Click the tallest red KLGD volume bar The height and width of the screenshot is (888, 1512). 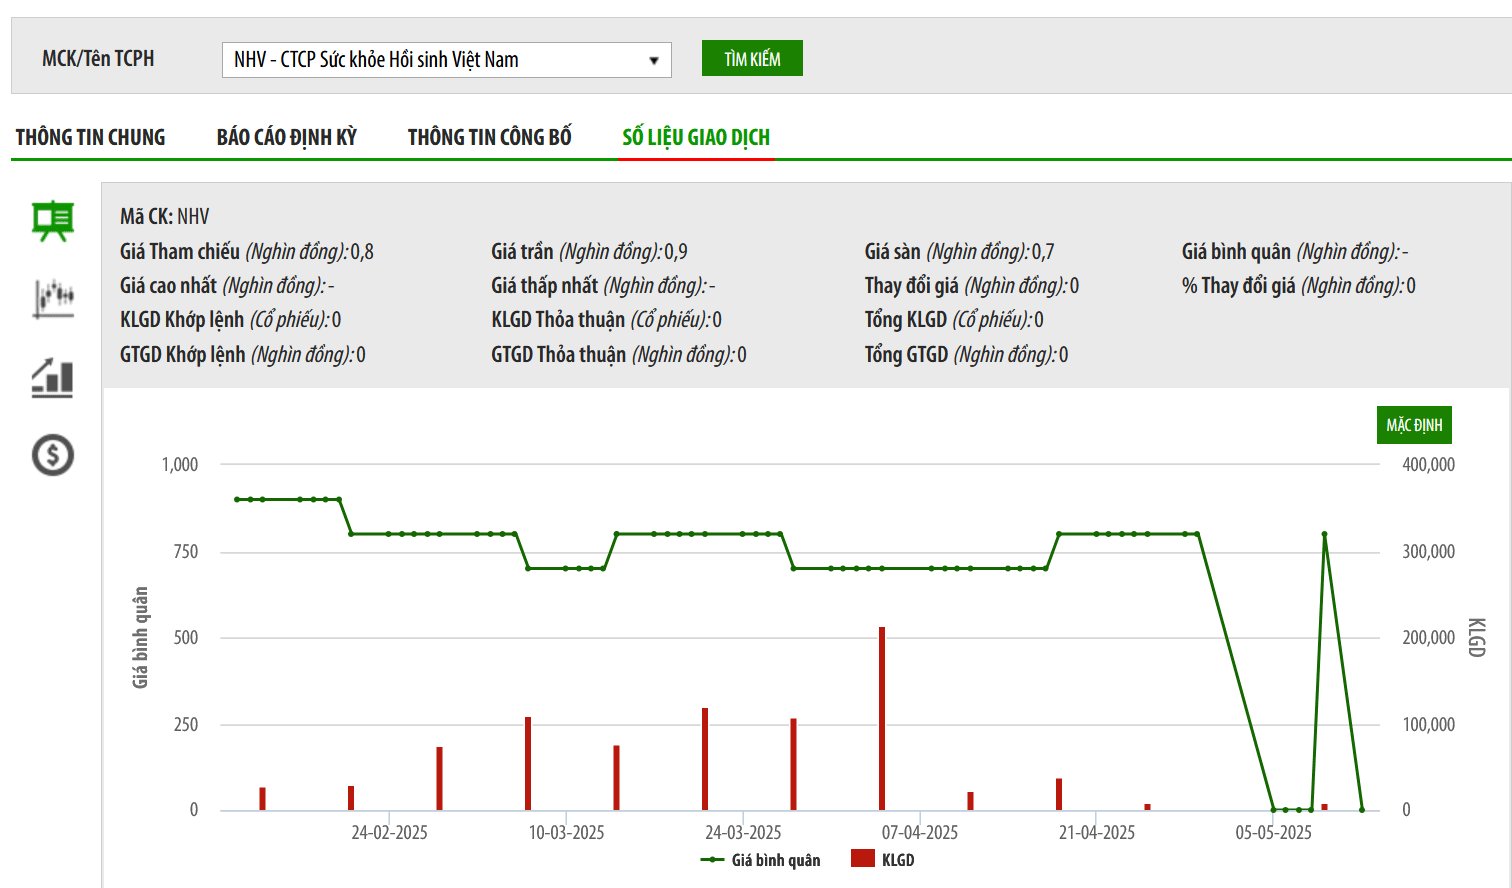882,720
